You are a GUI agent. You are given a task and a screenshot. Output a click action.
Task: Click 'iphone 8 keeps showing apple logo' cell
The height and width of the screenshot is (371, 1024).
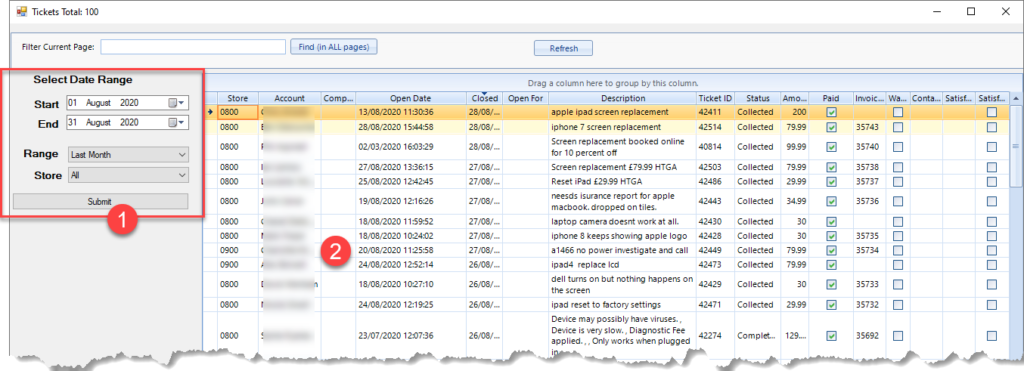click(x=622, y=236)
